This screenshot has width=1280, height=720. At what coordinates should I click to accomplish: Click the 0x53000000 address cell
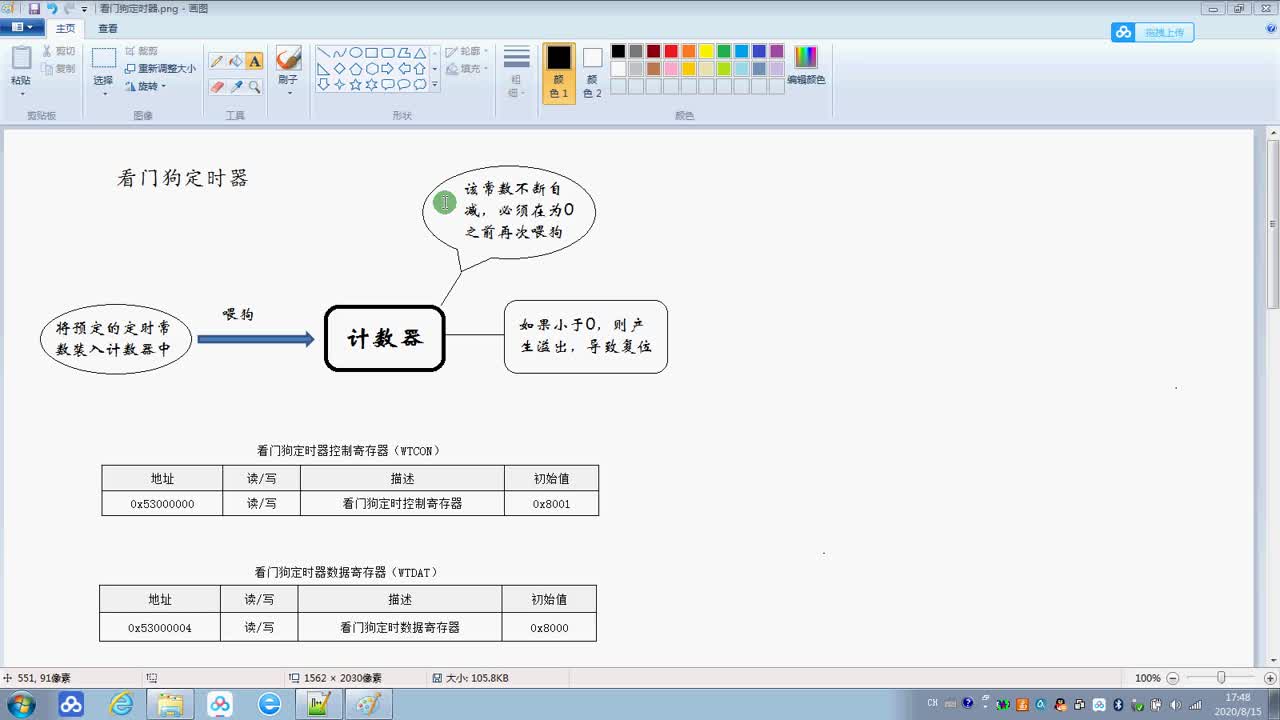[x=162, y=504]
